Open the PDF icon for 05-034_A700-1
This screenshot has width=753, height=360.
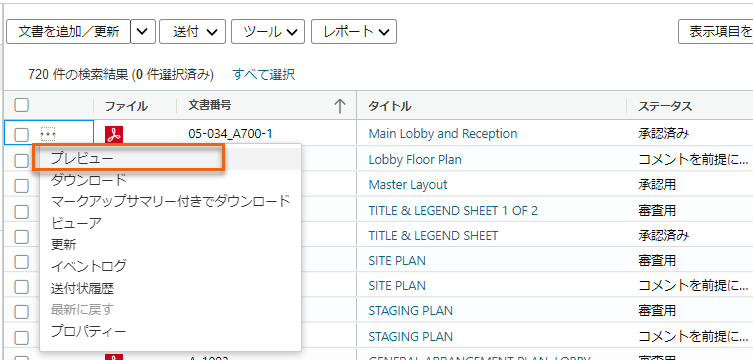coord(114,134)
